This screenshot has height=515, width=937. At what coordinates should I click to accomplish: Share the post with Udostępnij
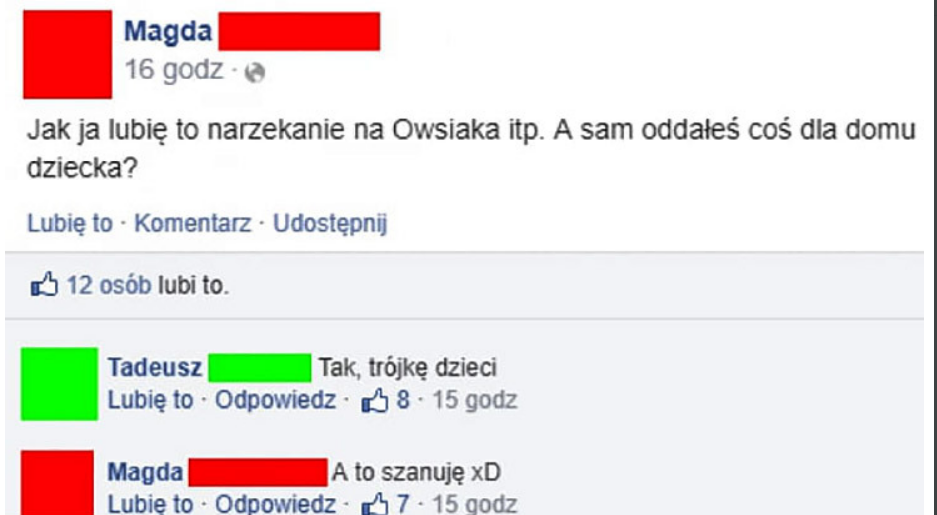[330, 224]
